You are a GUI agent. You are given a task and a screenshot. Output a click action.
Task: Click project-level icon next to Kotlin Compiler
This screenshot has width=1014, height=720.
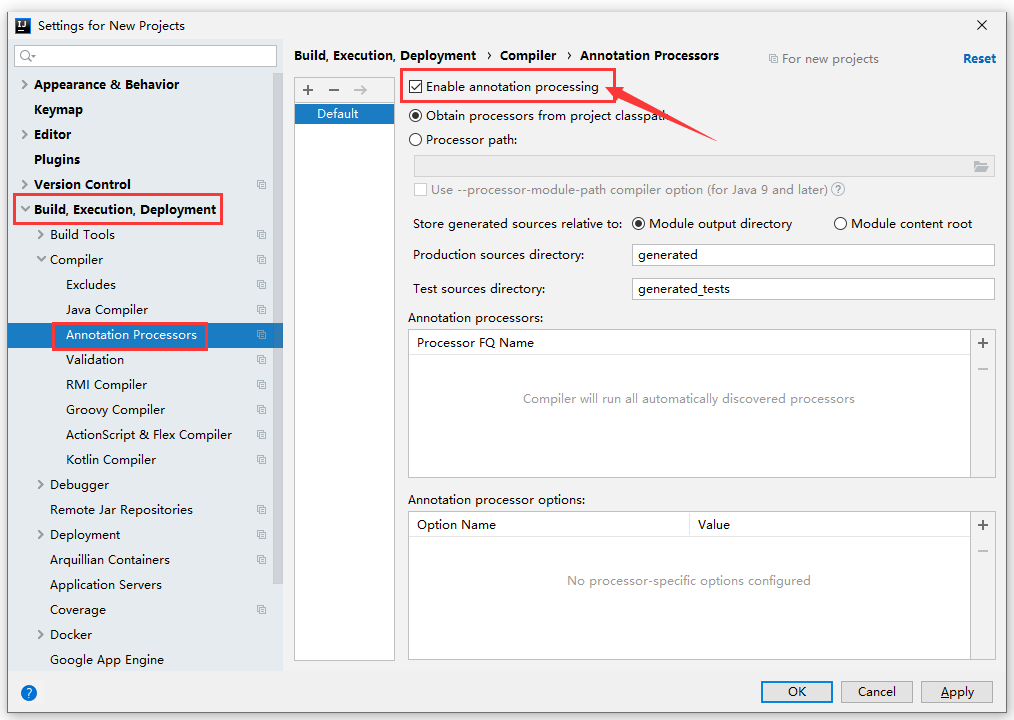click(x=261, y=460)
